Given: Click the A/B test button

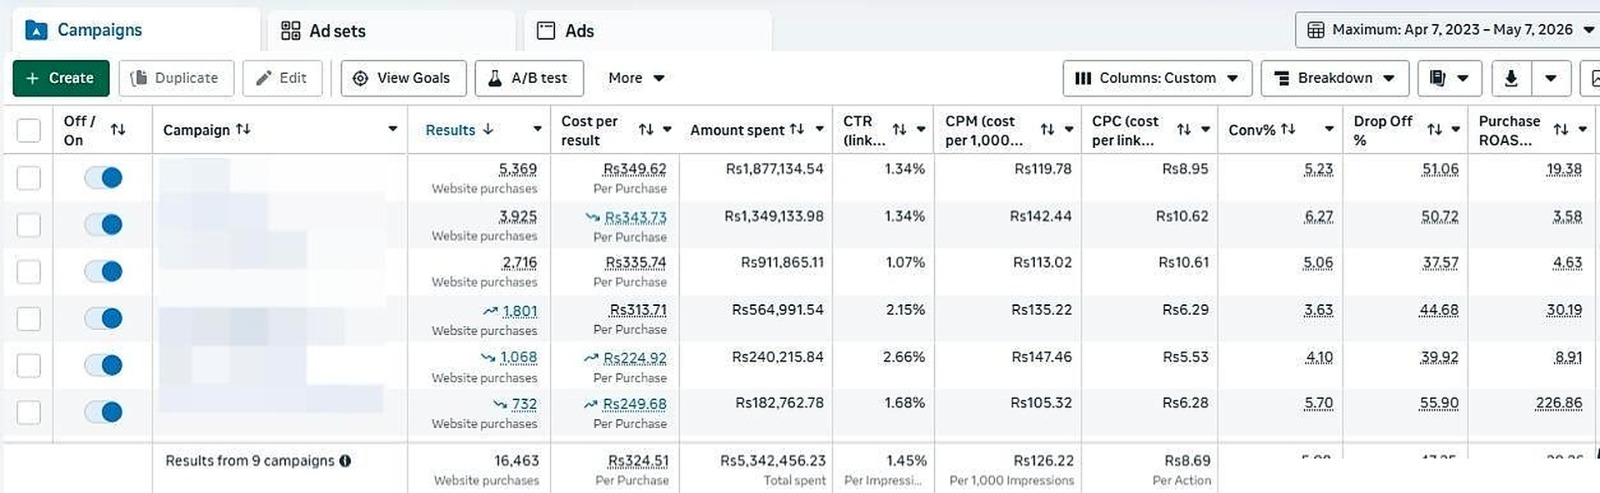Looking at the screenshot, I should tap(529, 78).
